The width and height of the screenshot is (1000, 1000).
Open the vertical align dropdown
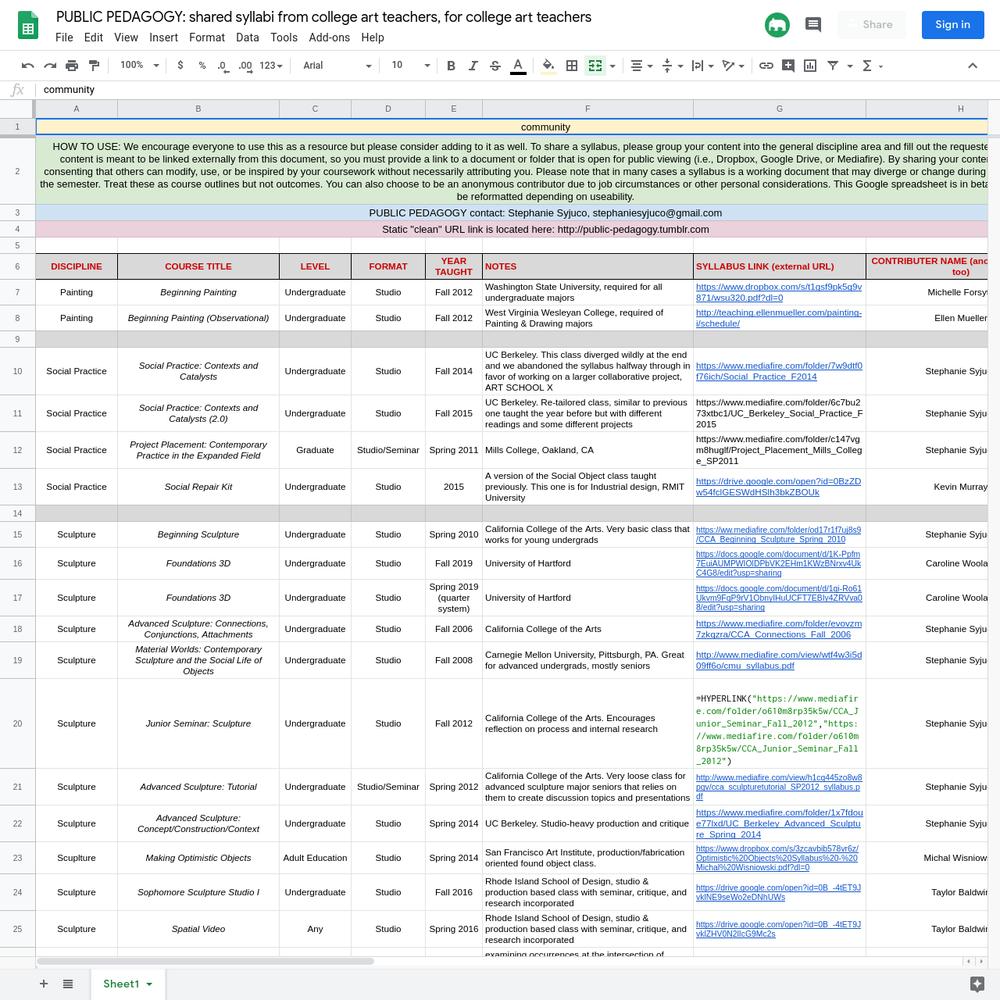coord(672,66)
